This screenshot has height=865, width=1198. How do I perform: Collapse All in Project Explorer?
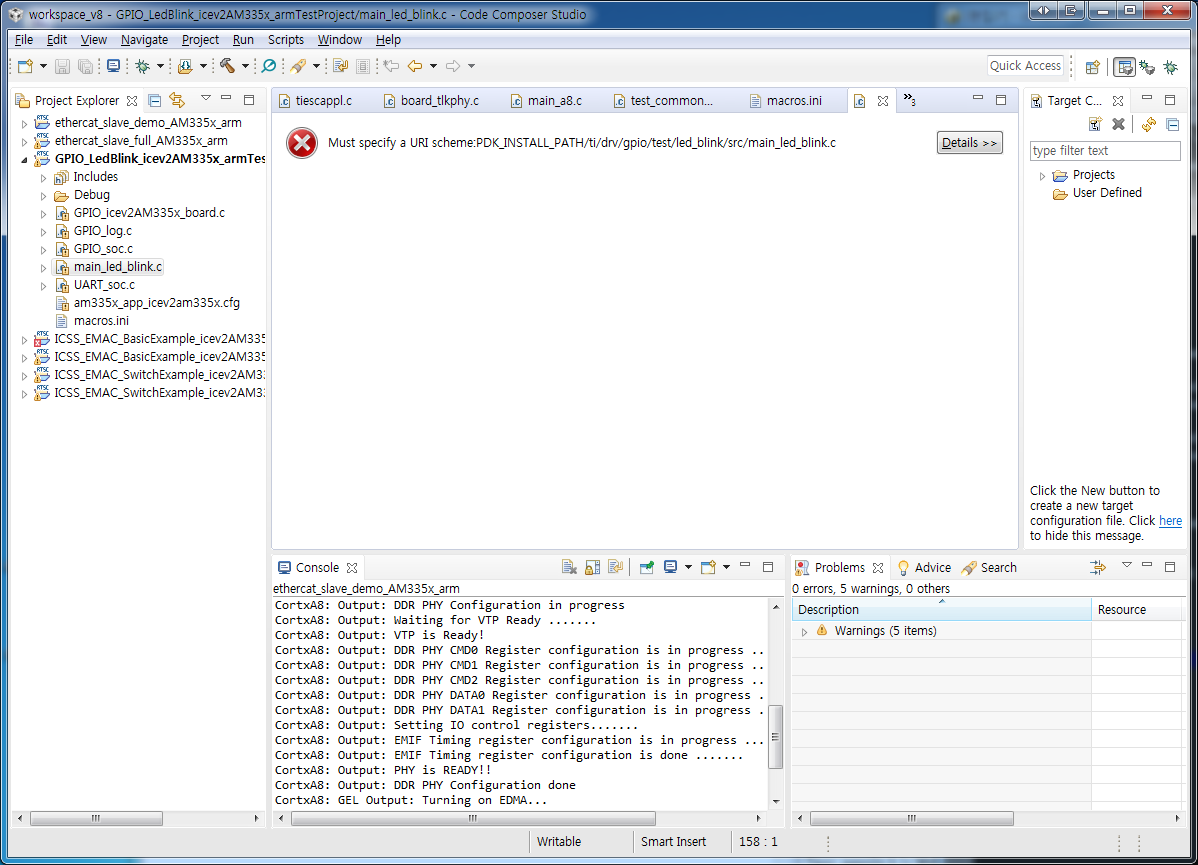(154, 100)
